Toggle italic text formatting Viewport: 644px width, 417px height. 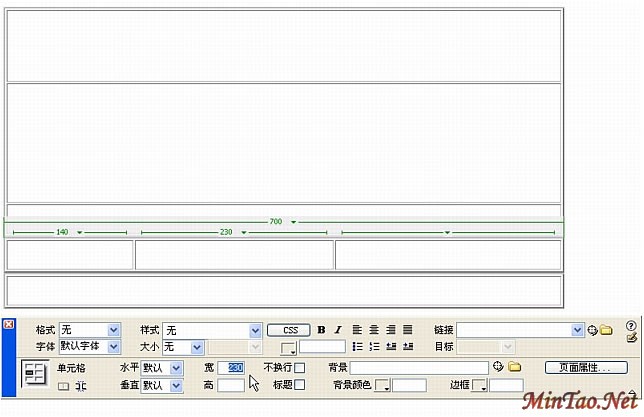(x=337, y=330)
